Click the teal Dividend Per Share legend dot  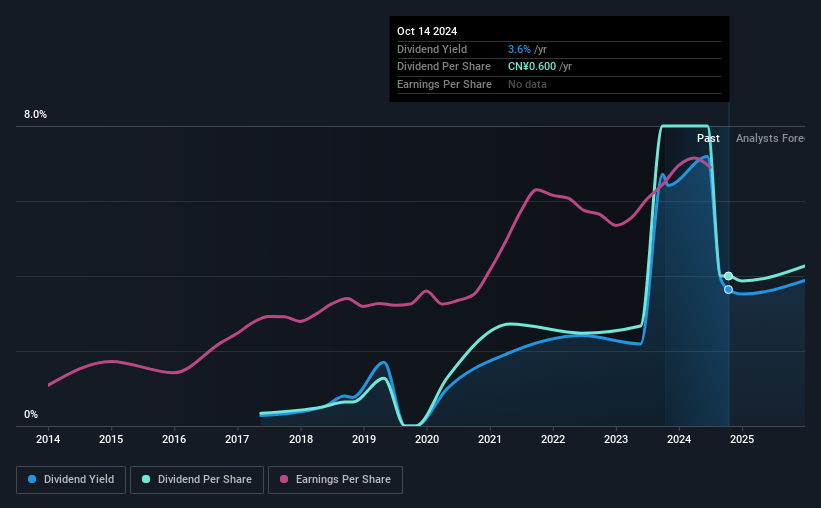(146, 479)
